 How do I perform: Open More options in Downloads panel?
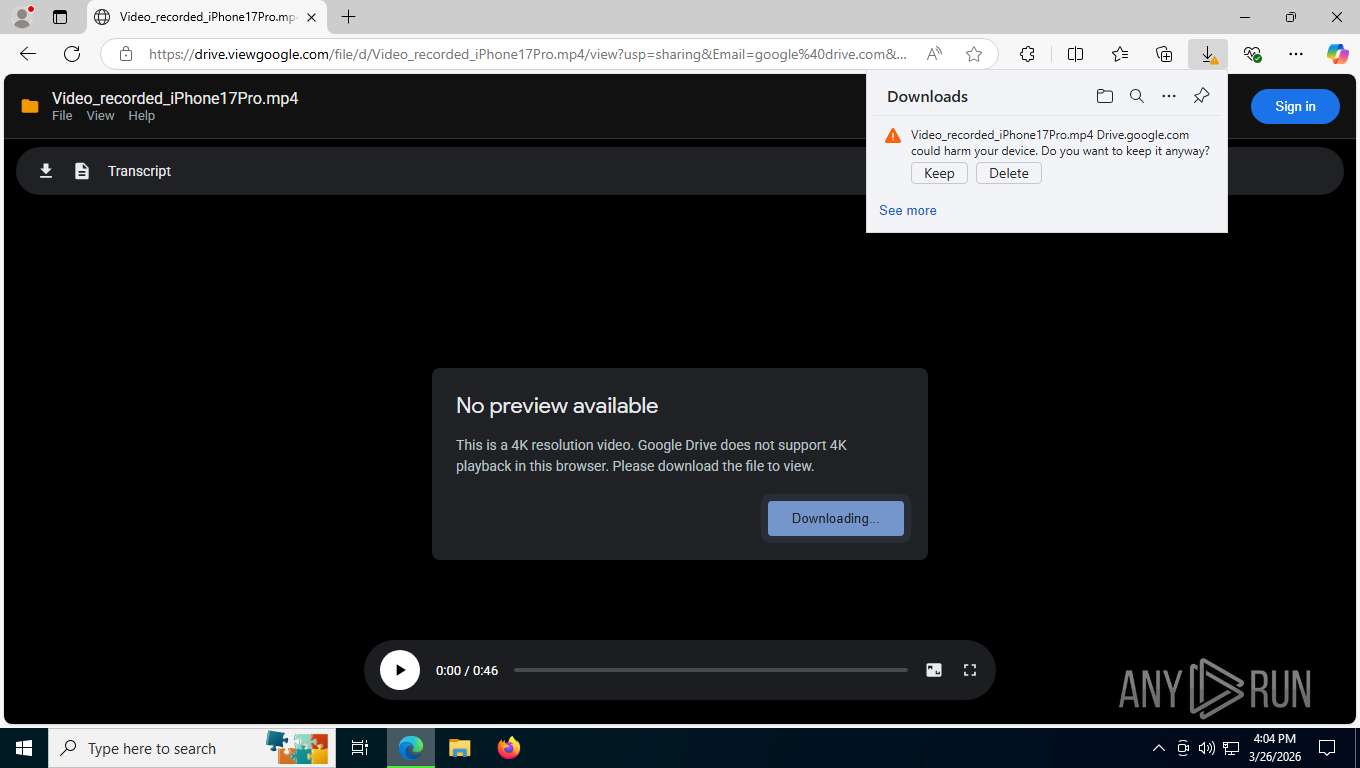coord(1169,96)
